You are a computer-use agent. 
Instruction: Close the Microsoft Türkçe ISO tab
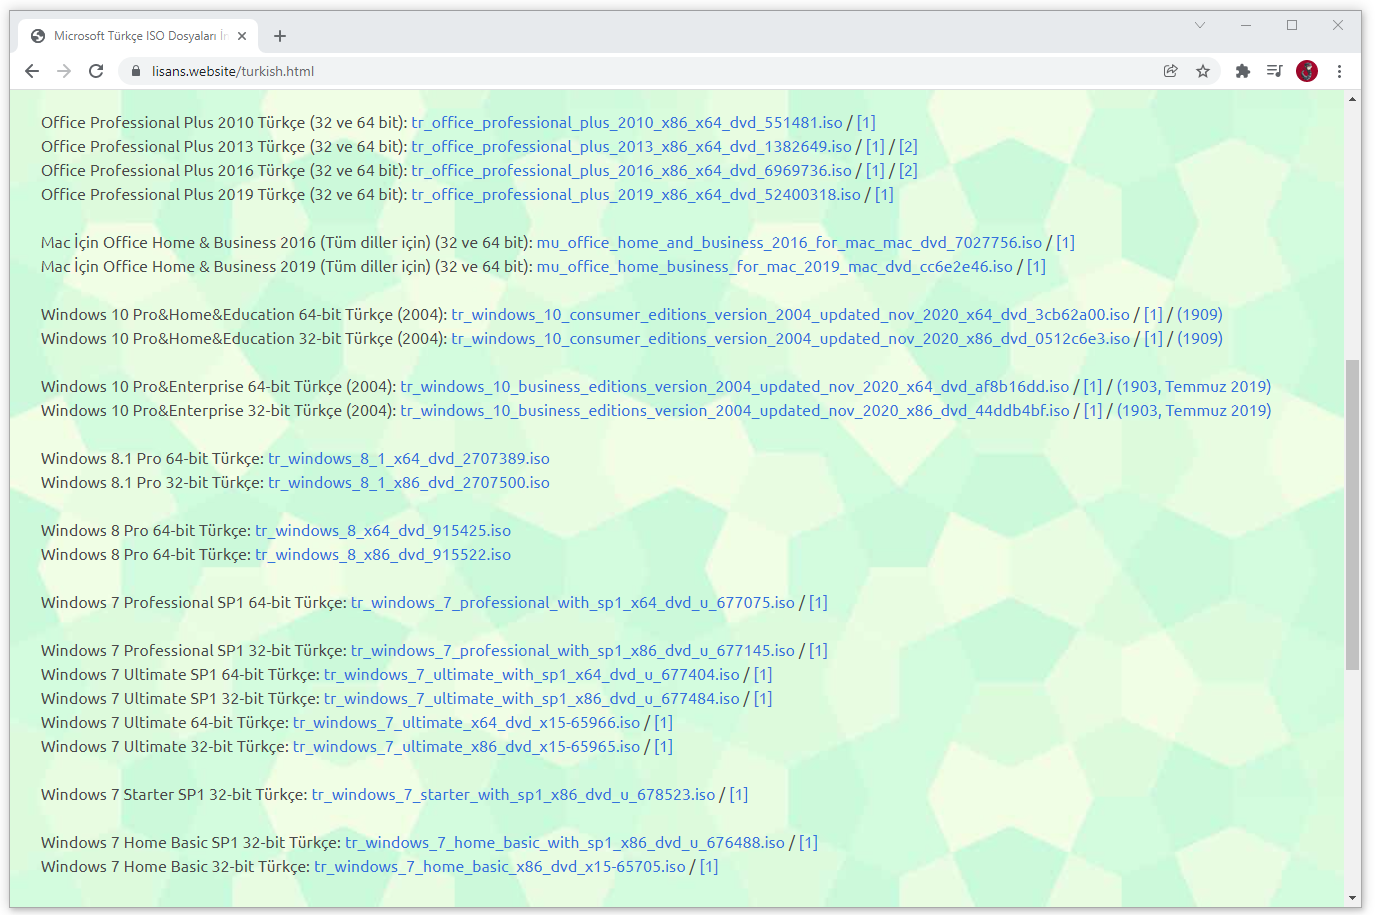(x=242, y=36)
